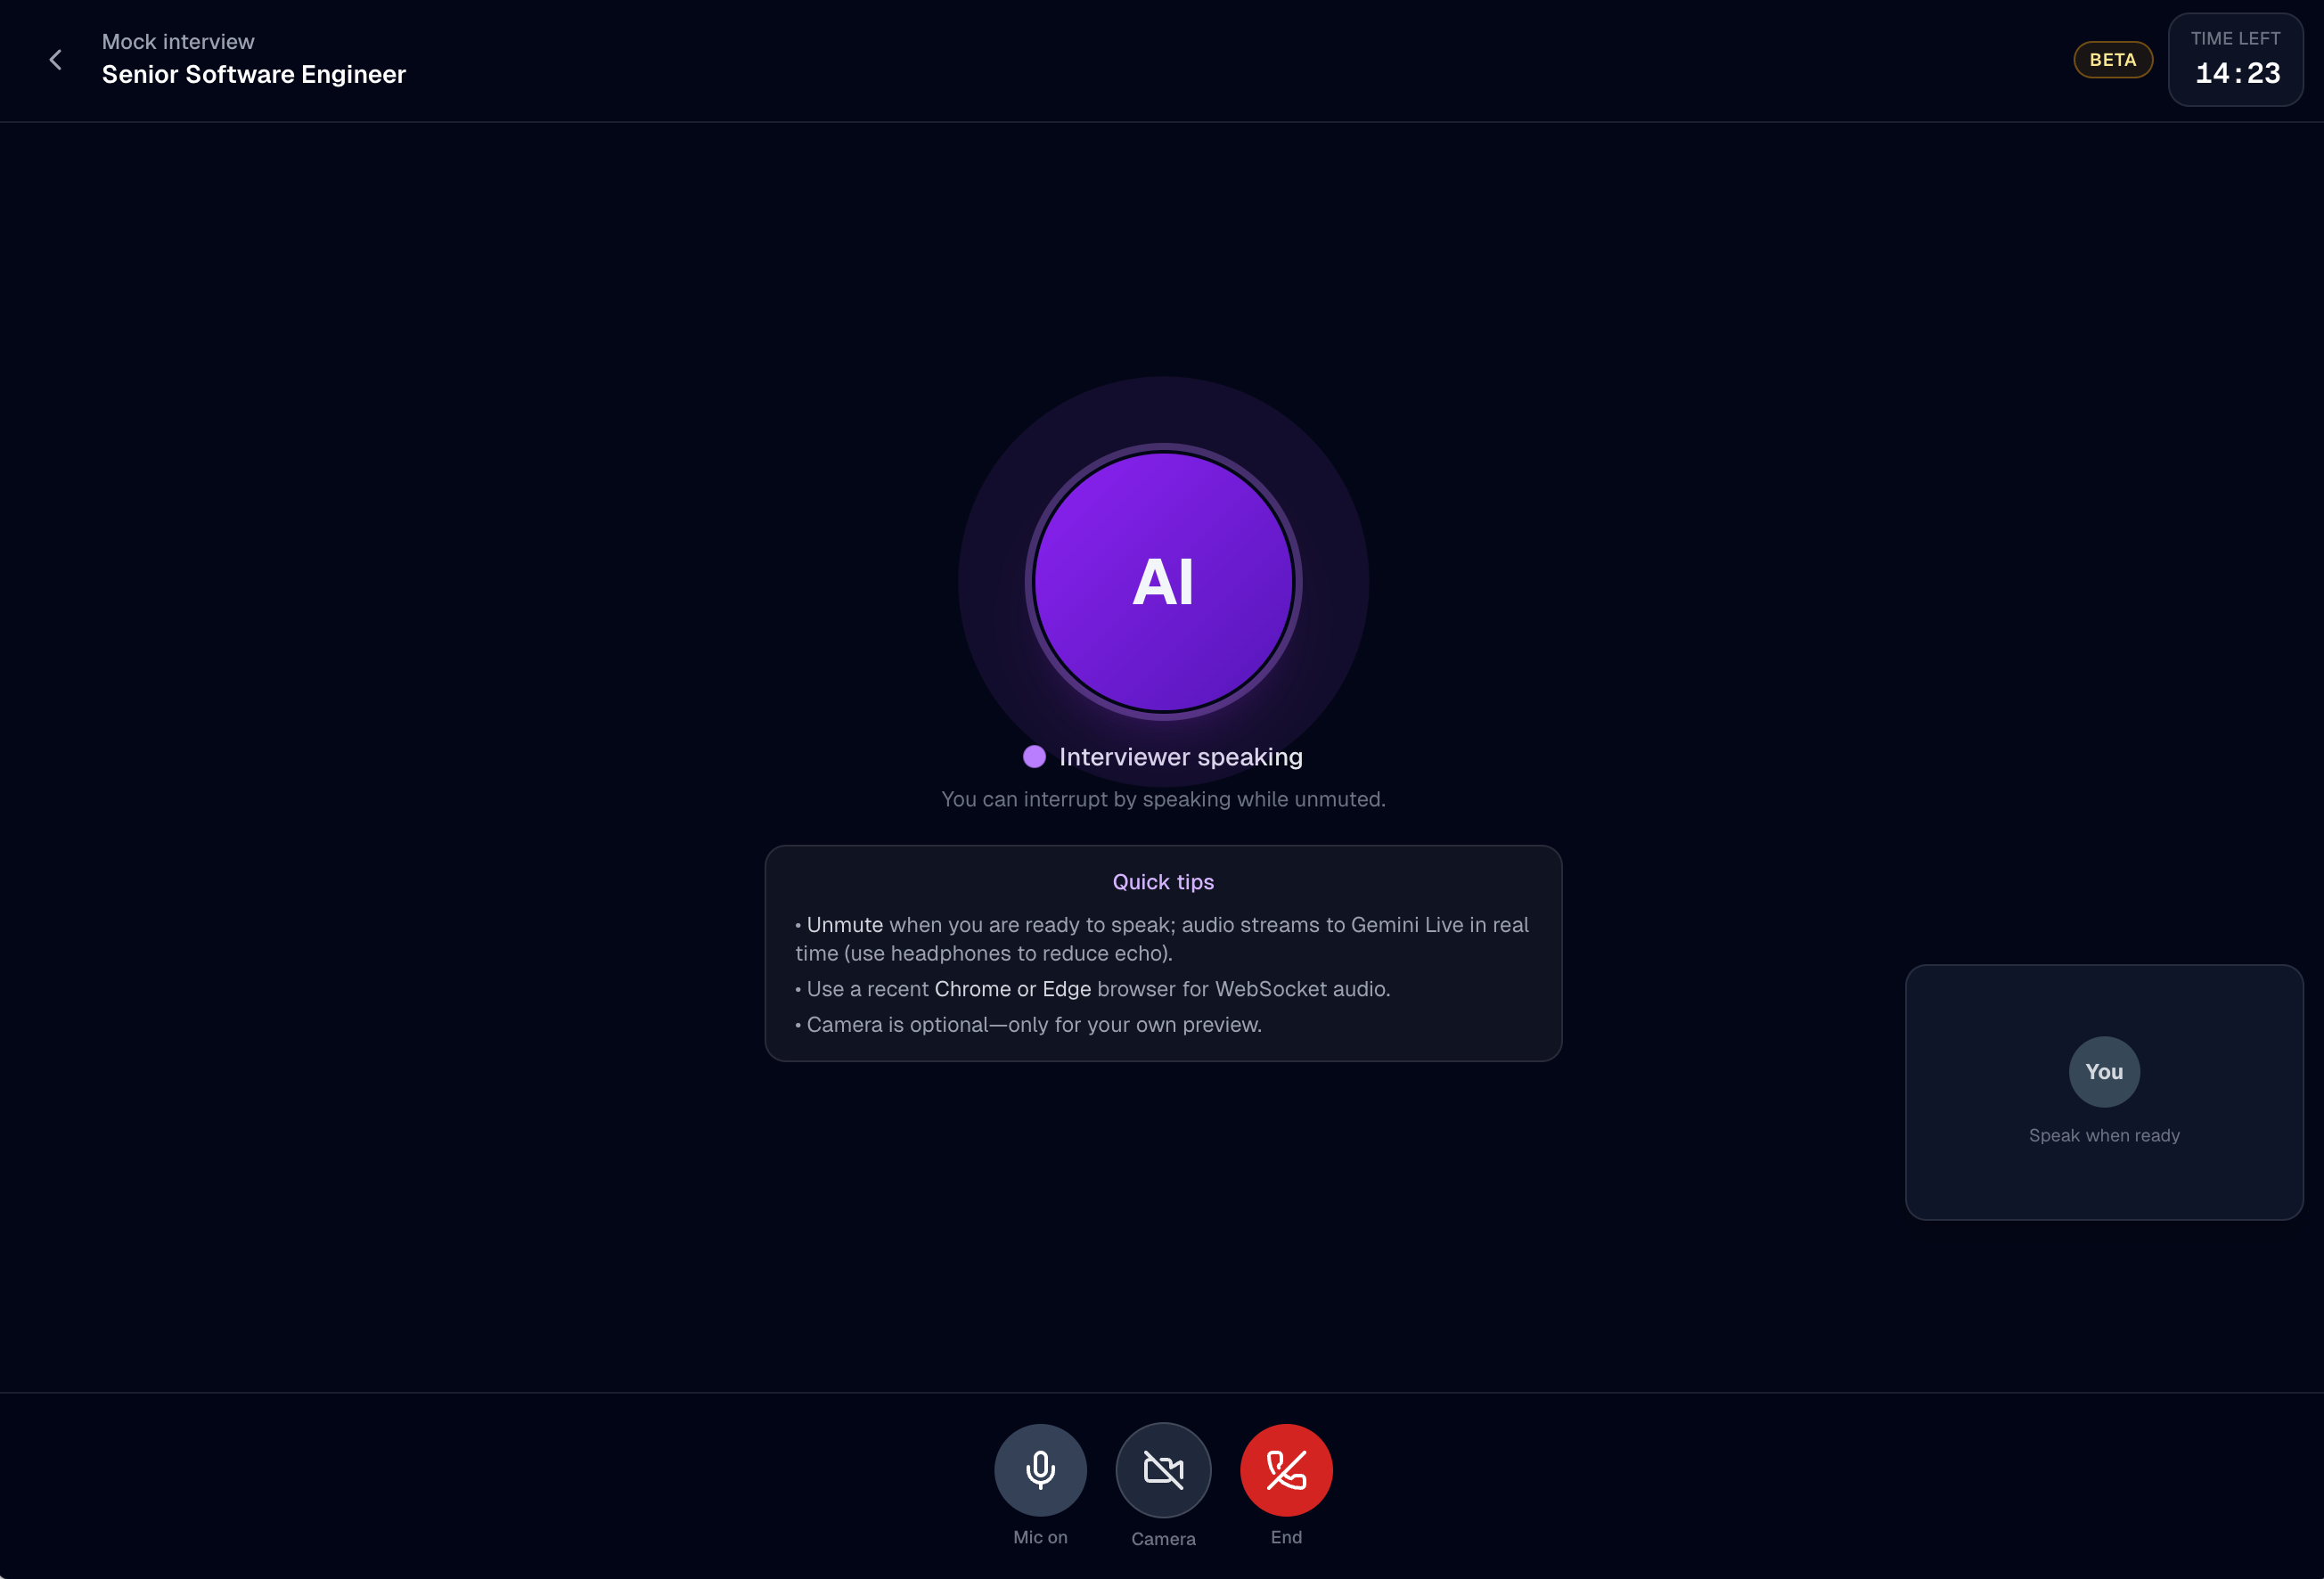
Task: Click the 'Speak when ready' preview area
Action: coord(2104,1135)
